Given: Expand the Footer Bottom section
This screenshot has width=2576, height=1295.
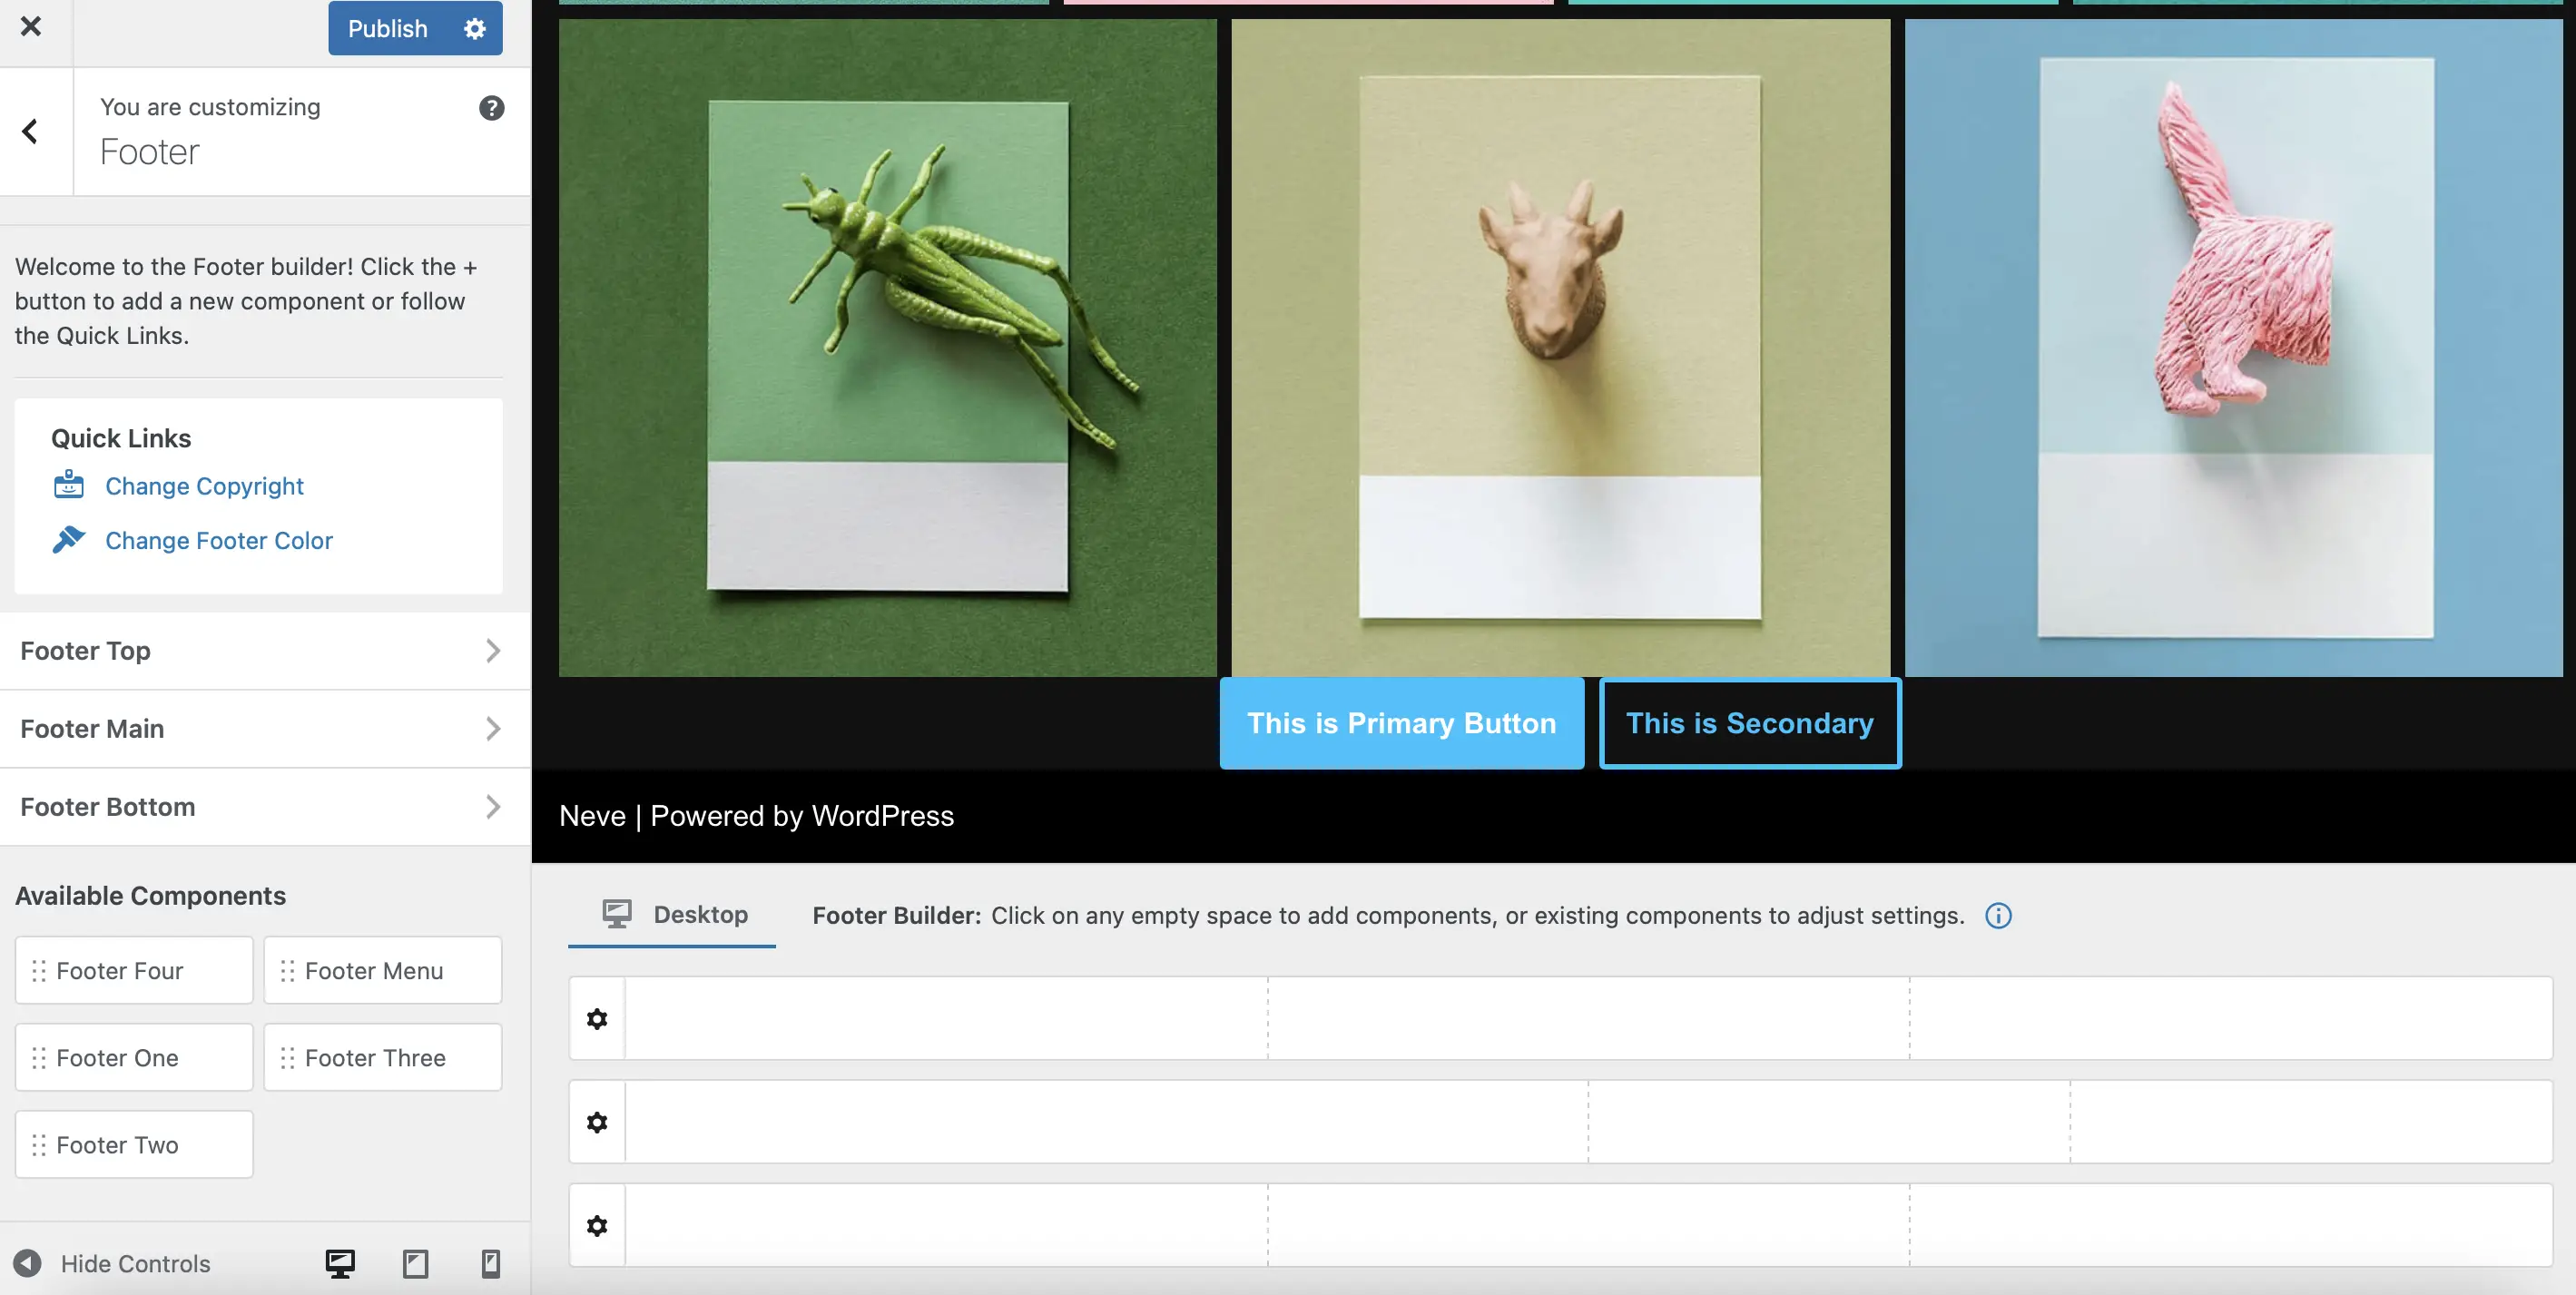Looking at the screenshot, I should tap(258, 806).
